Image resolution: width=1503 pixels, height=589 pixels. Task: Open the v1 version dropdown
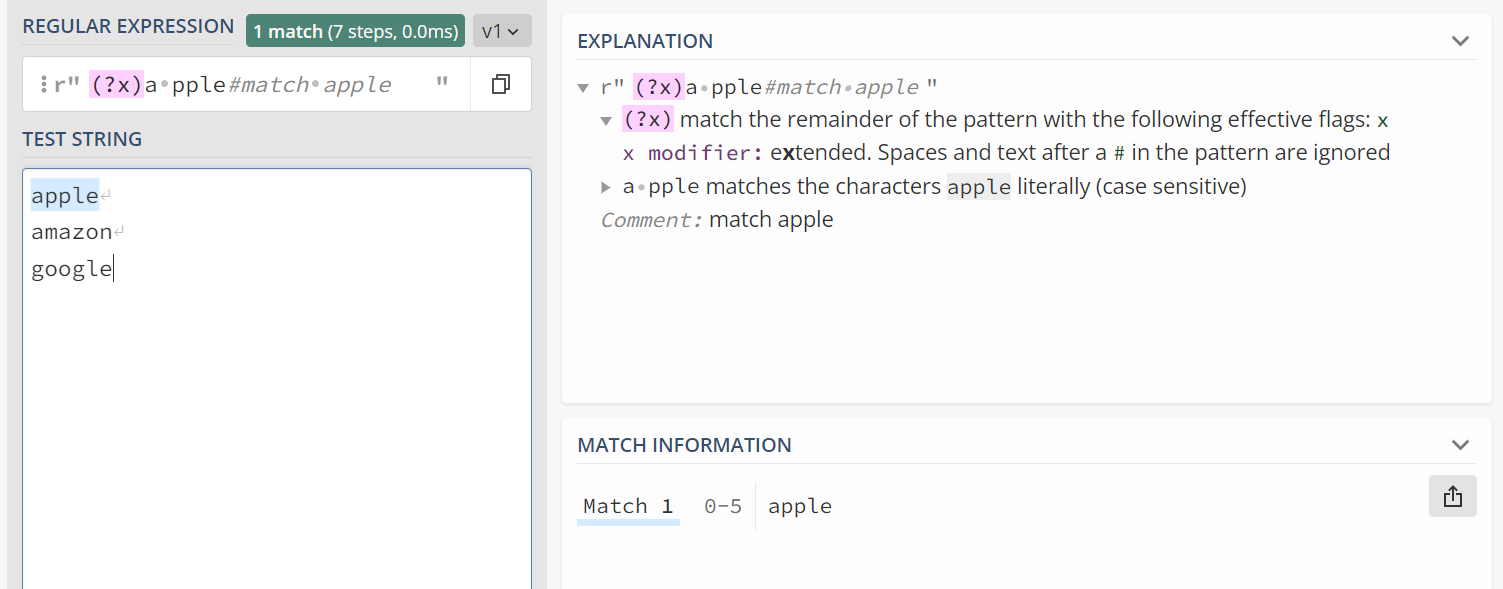pos(501,31)
